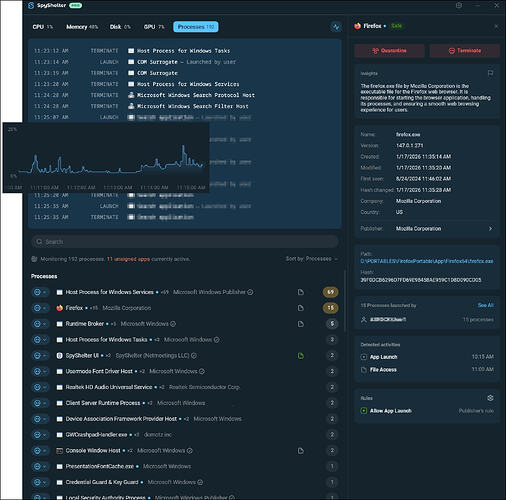Switch to the CPU tab
Viewport: 506px width, 500px height.
click(x=43, y=27)
